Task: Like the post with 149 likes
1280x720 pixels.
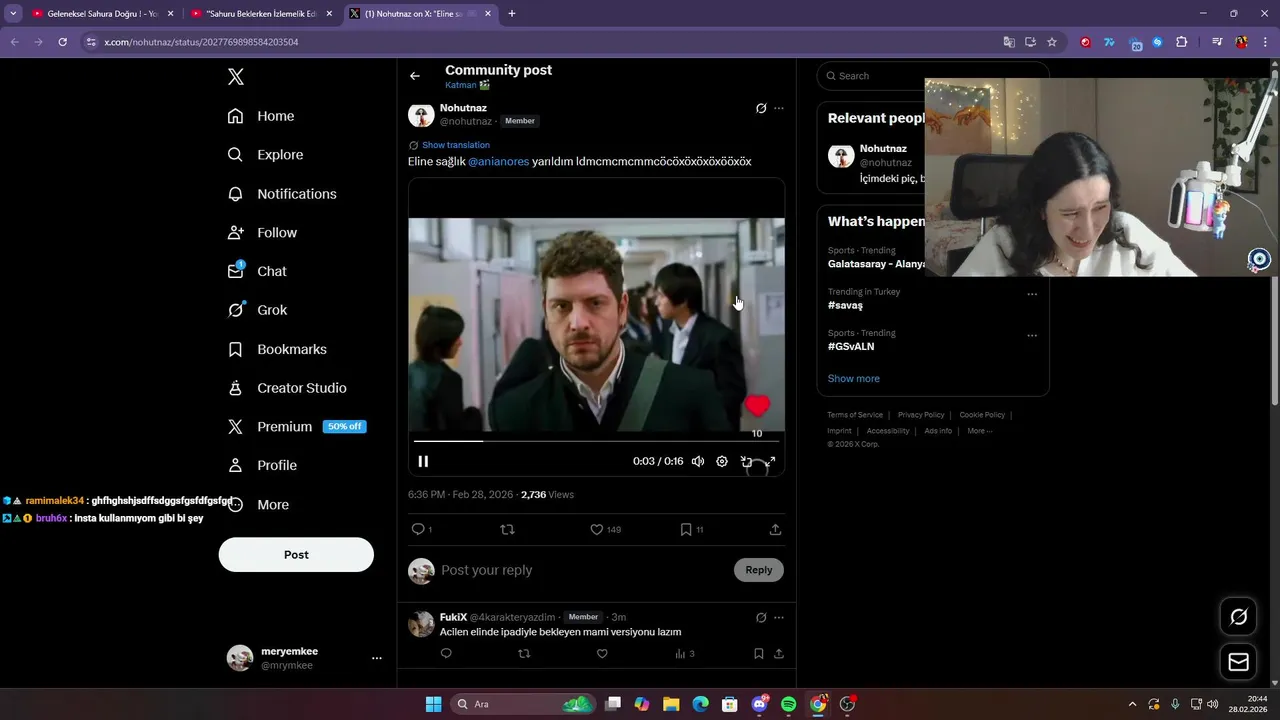Action: point(605,529)
